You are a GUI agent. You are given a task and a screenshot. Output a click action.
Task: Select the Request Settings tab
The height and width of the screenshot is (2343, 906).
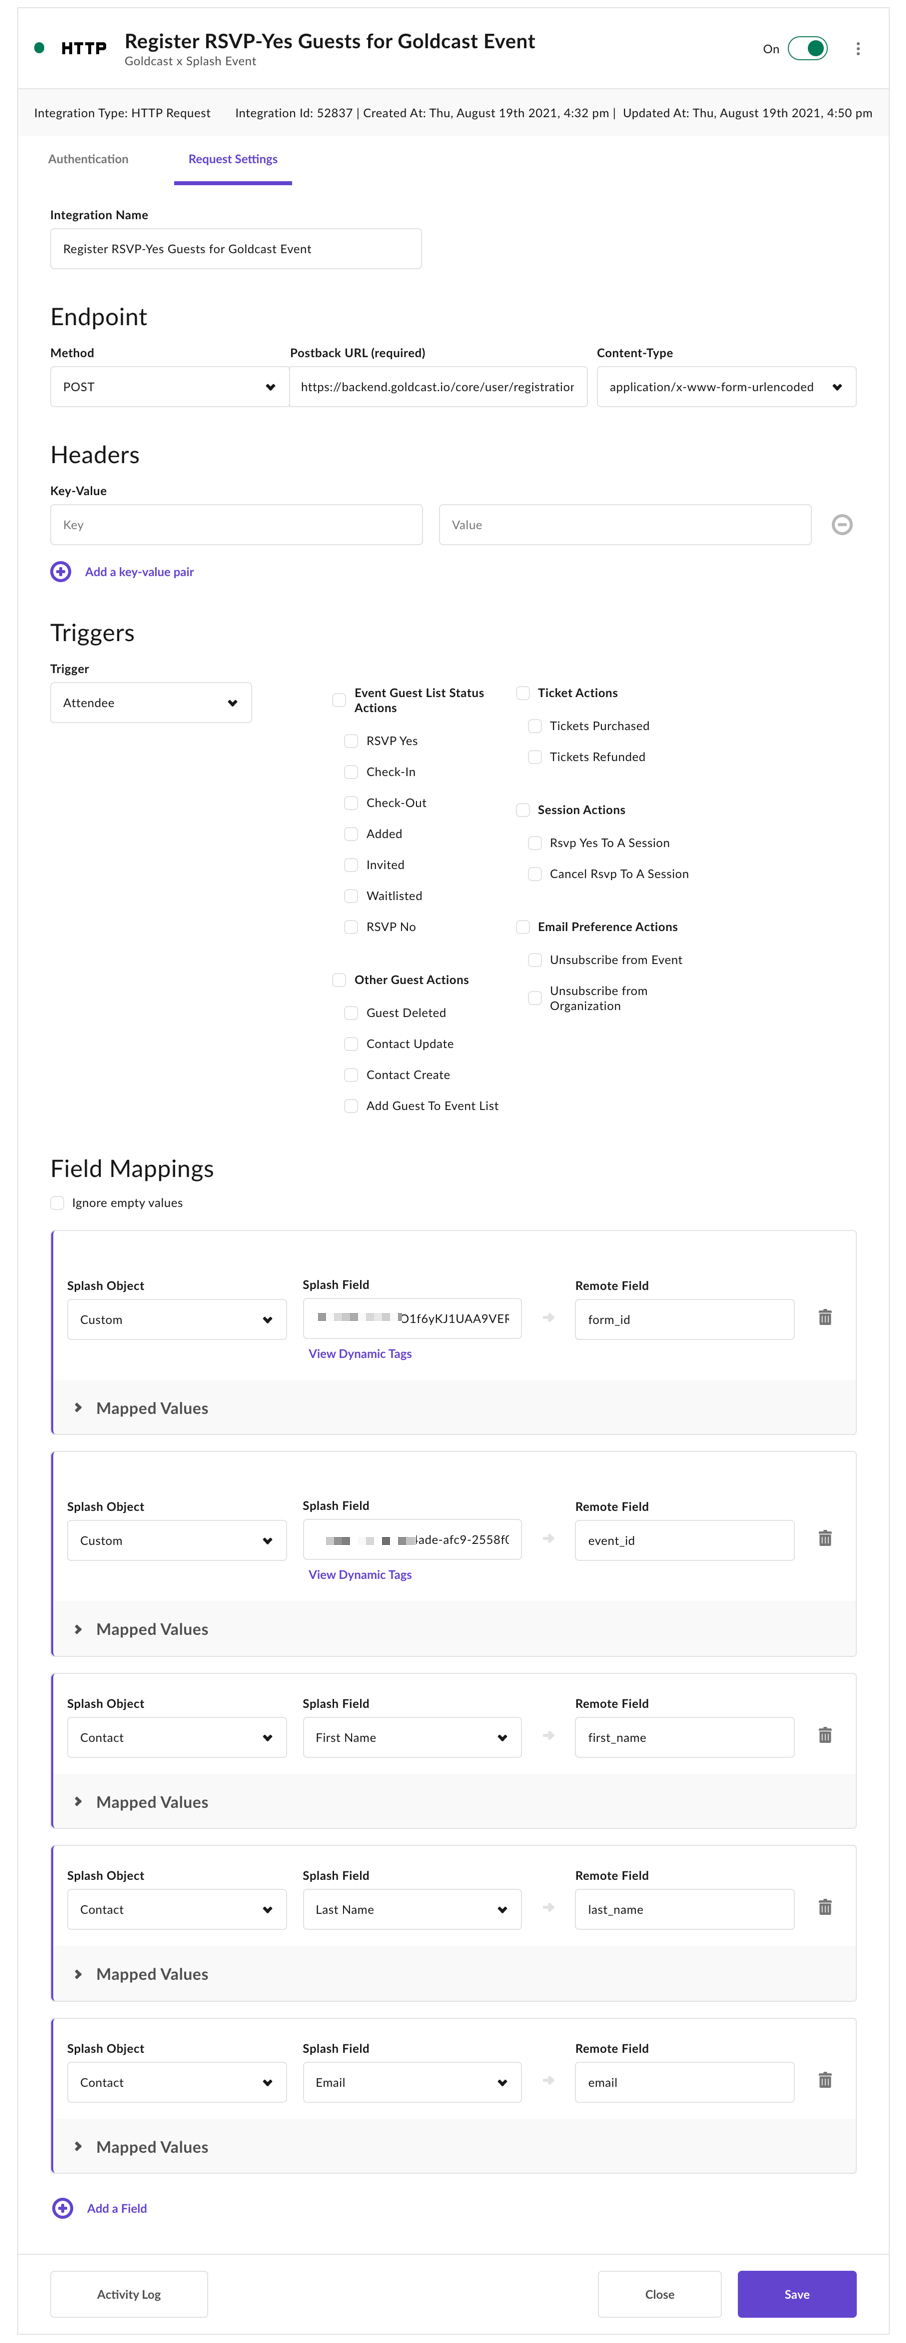point(233,159)
